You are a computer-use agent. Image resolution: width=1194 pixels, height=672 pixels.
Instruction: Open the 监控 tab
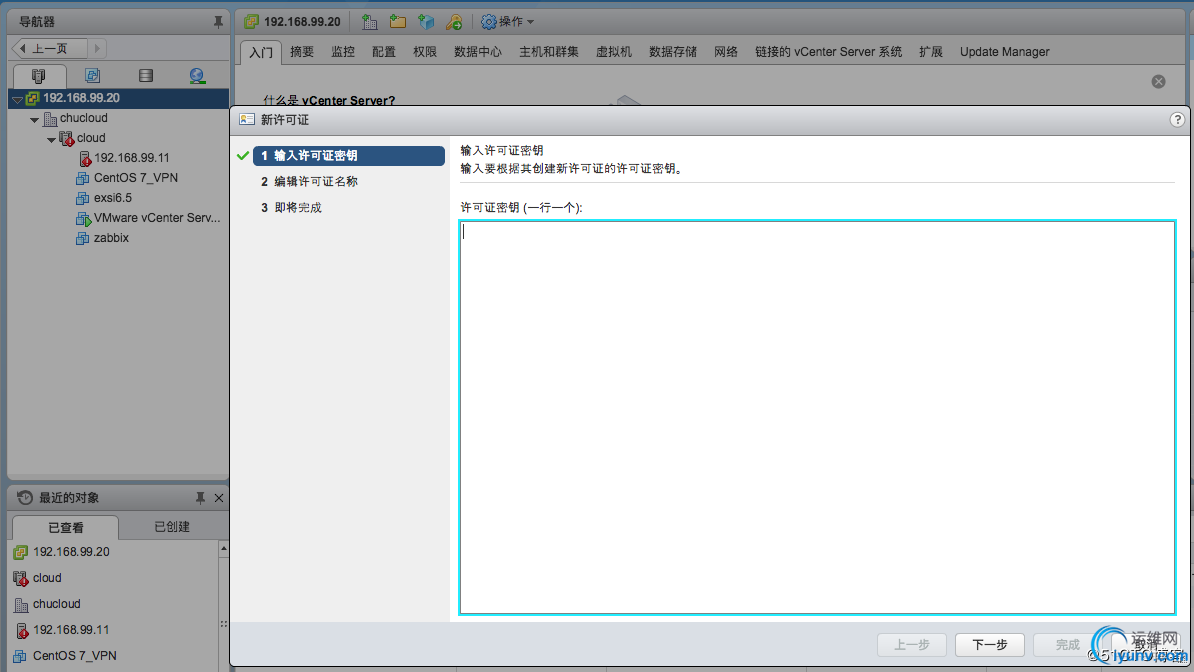343,52
